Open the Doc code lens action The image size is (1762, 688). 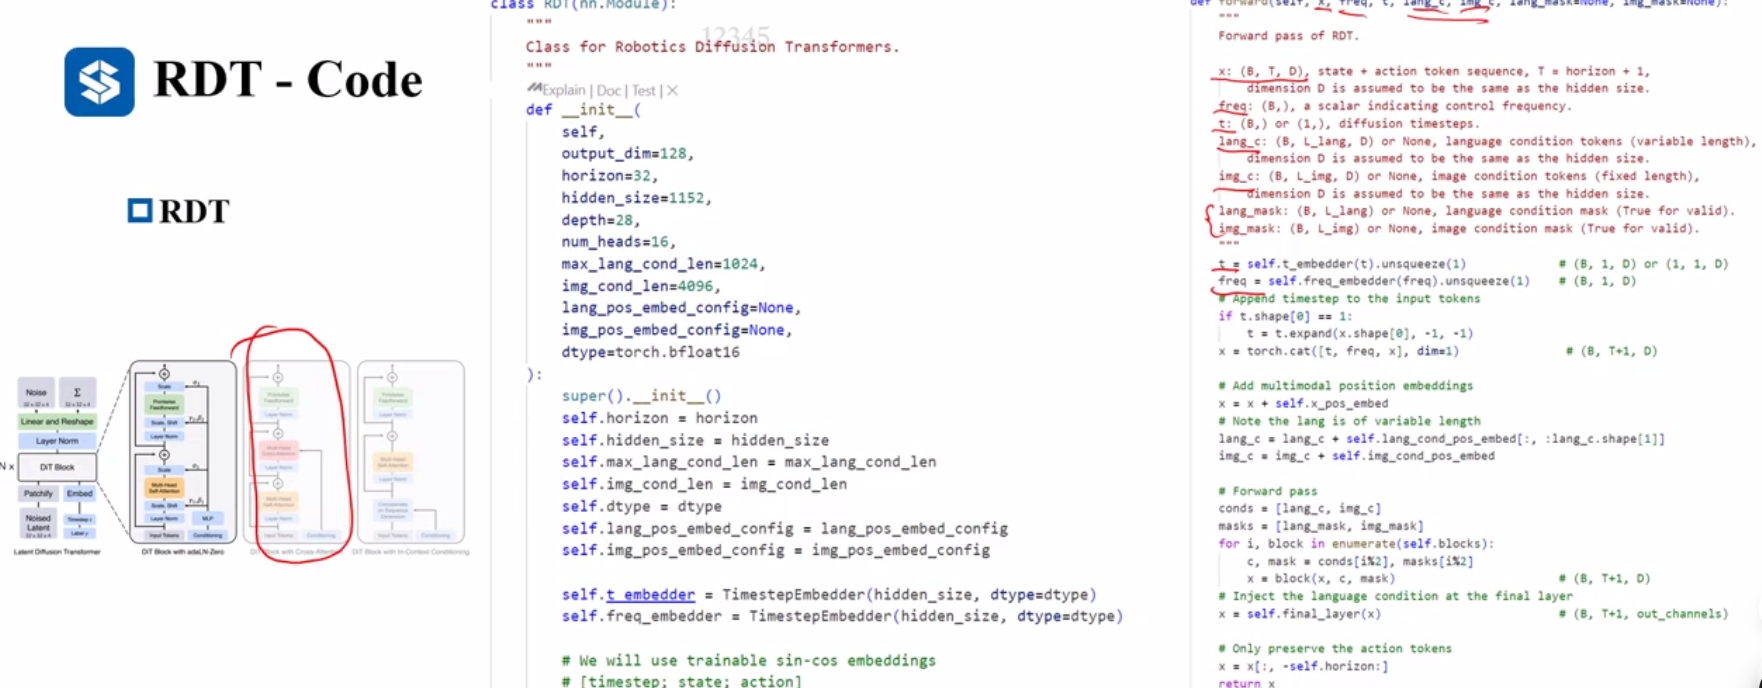tap(609, 90)
